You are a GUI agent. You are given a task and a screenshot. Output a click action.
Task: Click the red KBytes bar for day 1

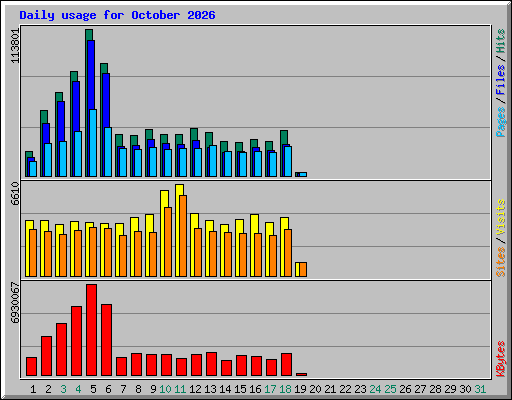coord(31,367)
